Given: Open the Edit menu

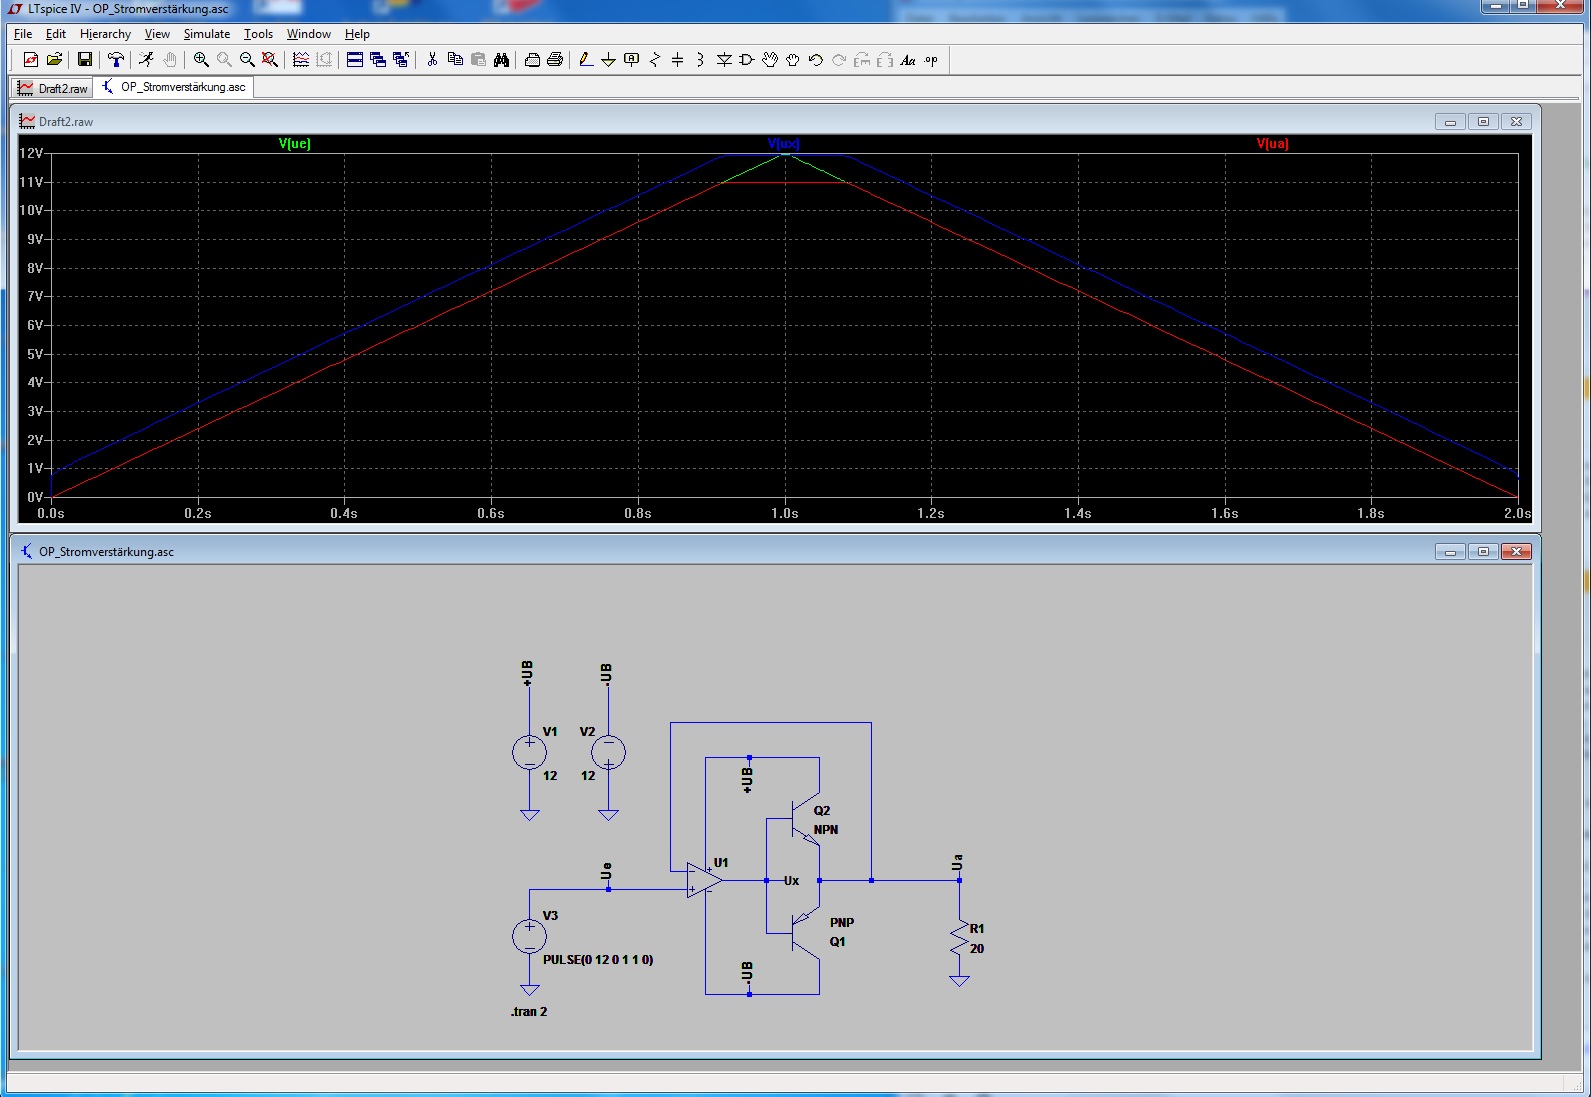Looking at the screenshot, I should [x=56, y=34].
